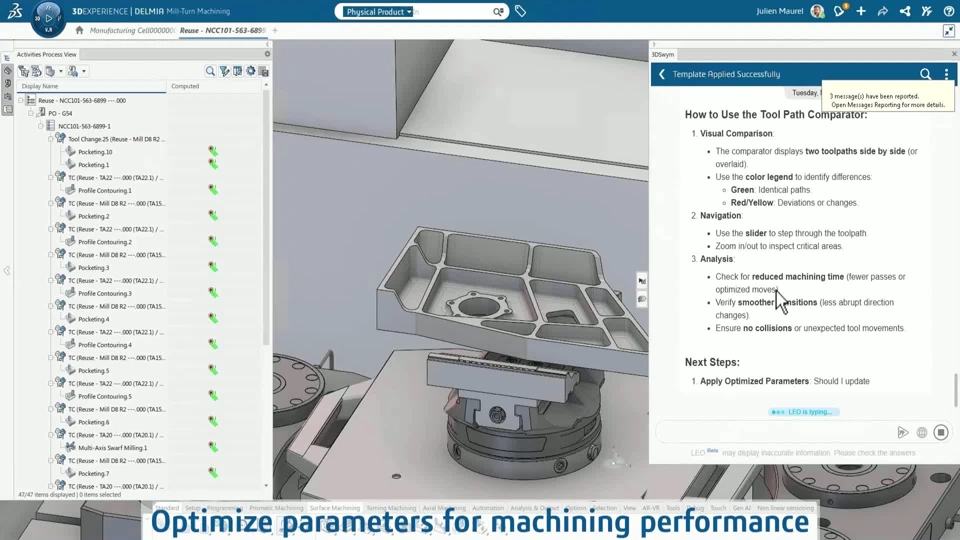Open the 3DEXPERIENCE compass
The image size is (960, 540).
(x=48, y=18)
